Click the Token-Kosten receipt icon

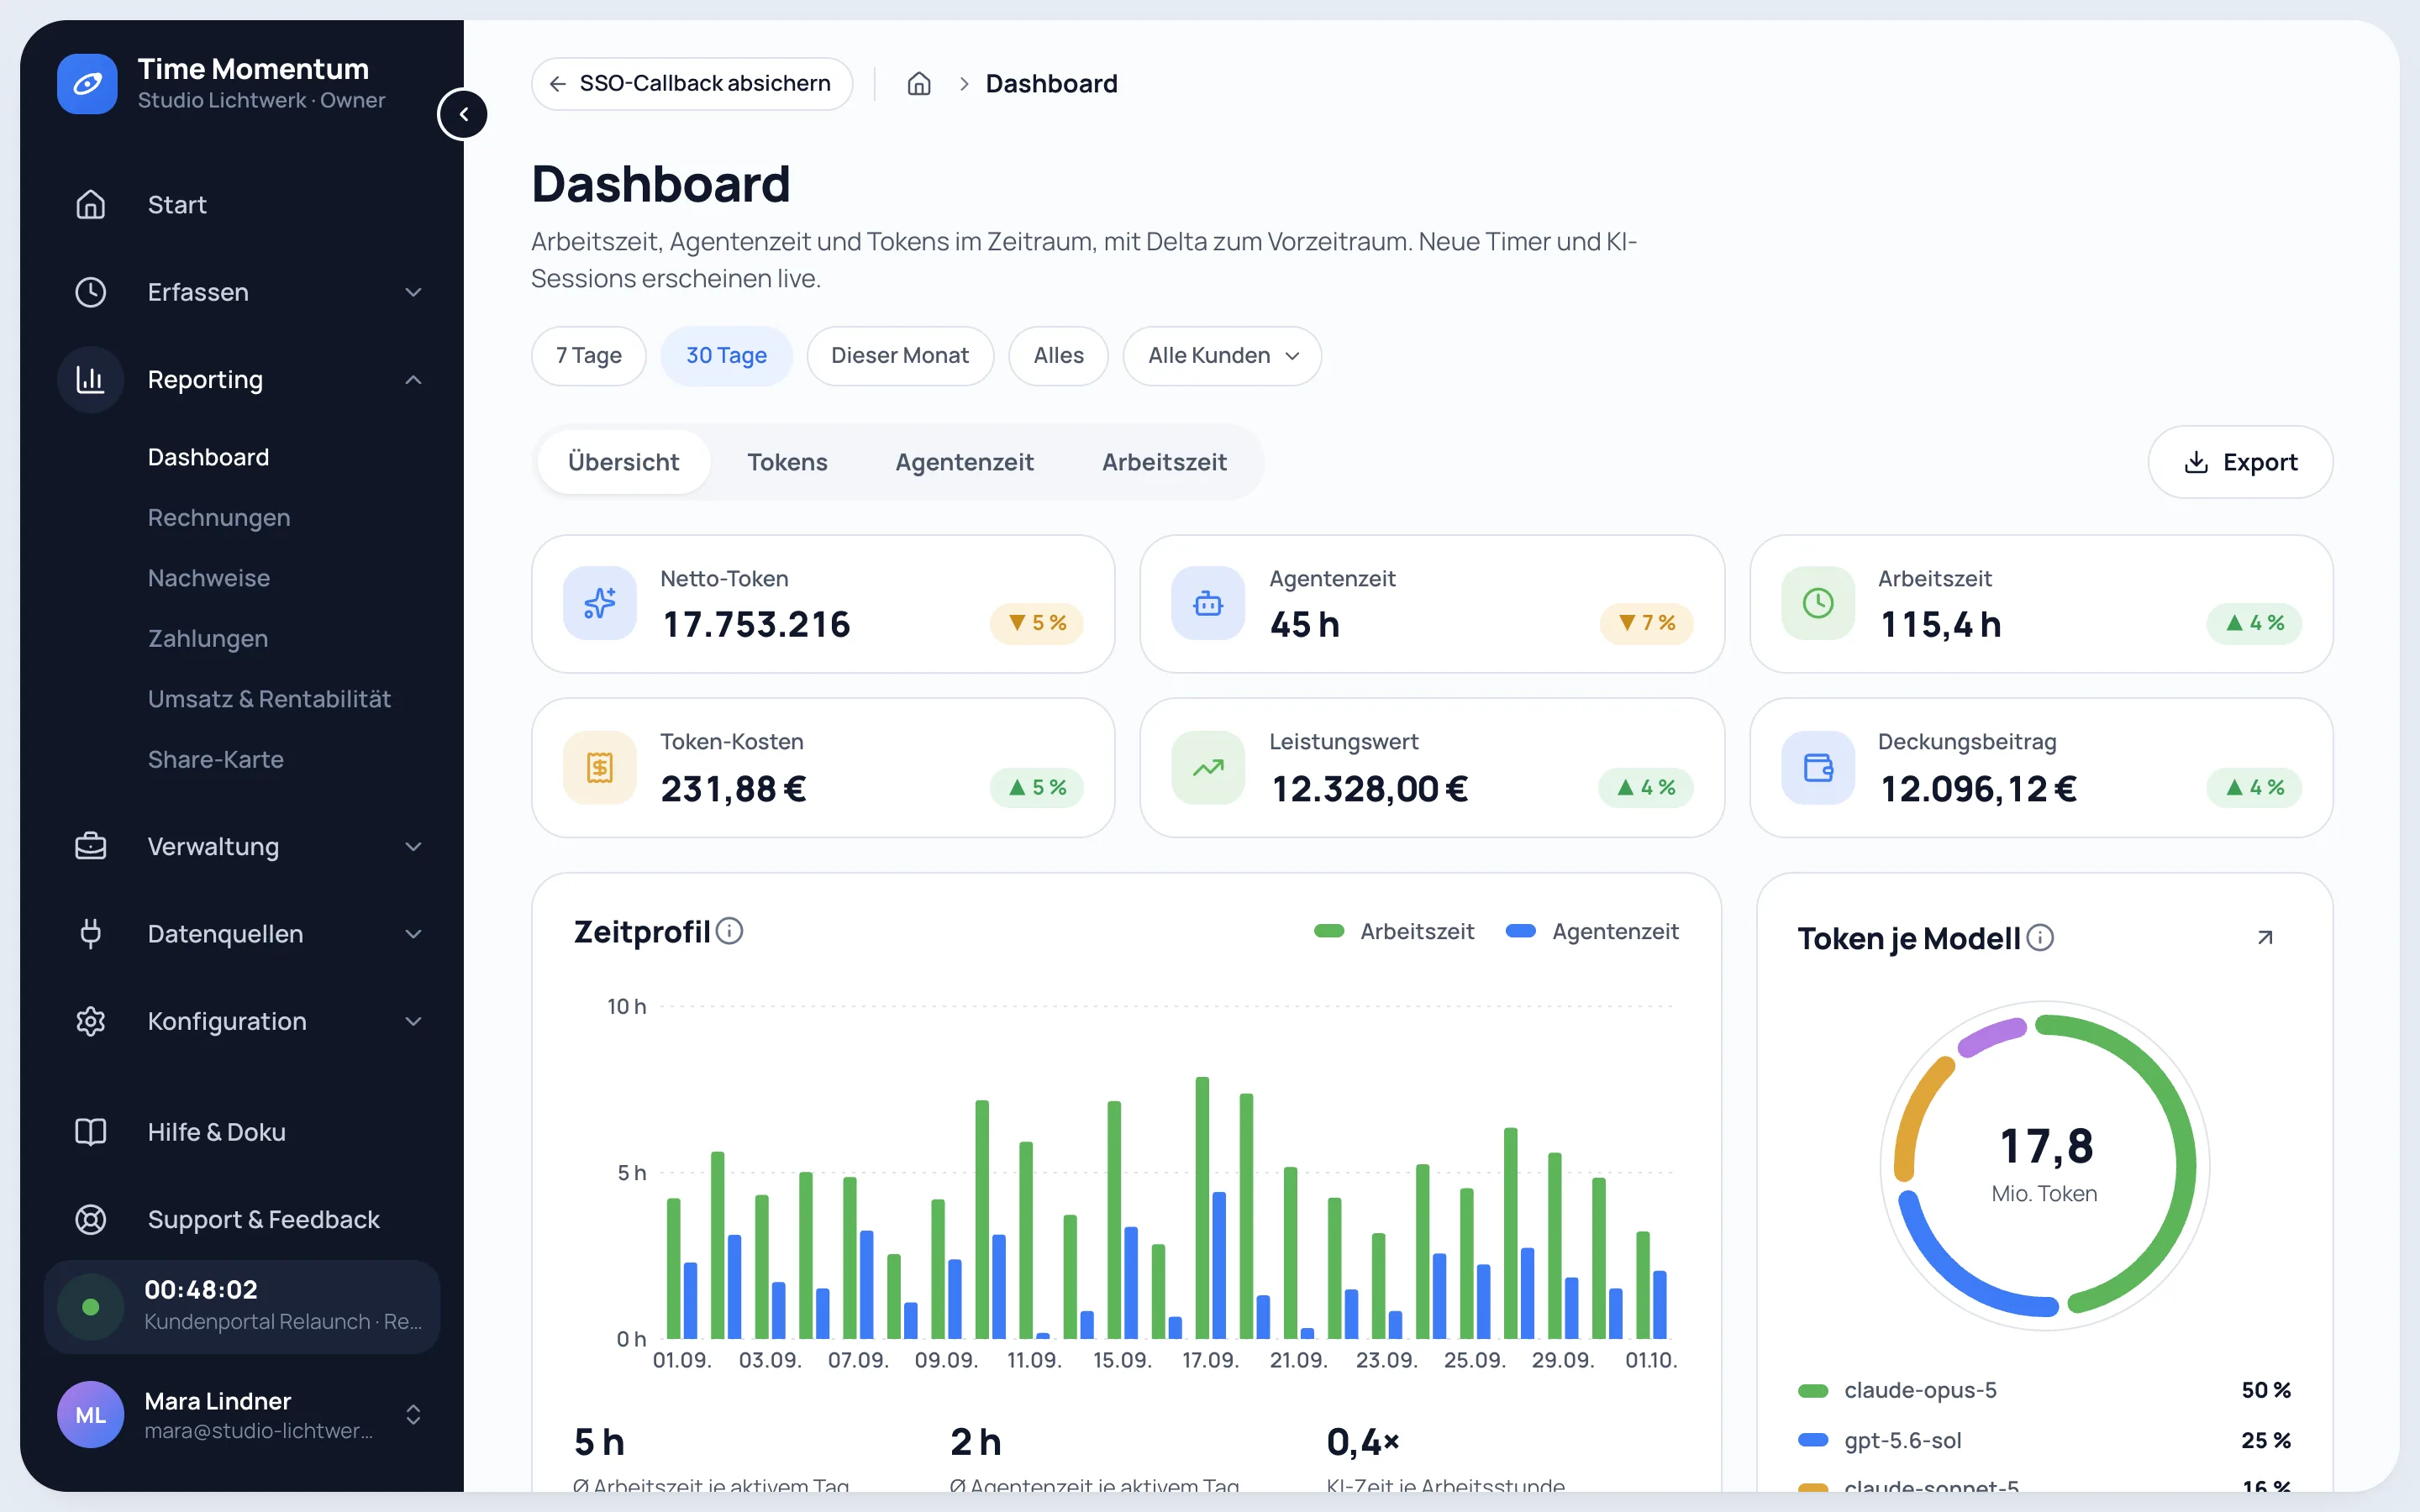[600, 767]
